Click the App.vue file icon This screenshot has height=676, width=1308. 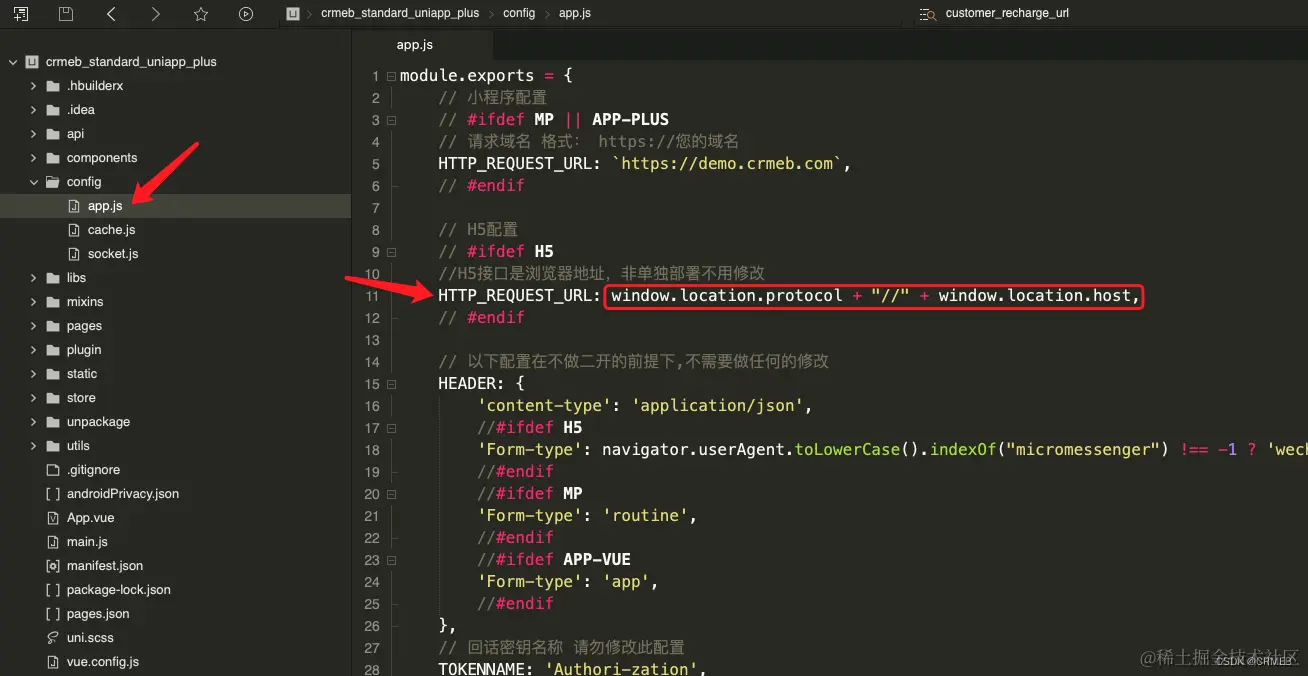[53, 518]
